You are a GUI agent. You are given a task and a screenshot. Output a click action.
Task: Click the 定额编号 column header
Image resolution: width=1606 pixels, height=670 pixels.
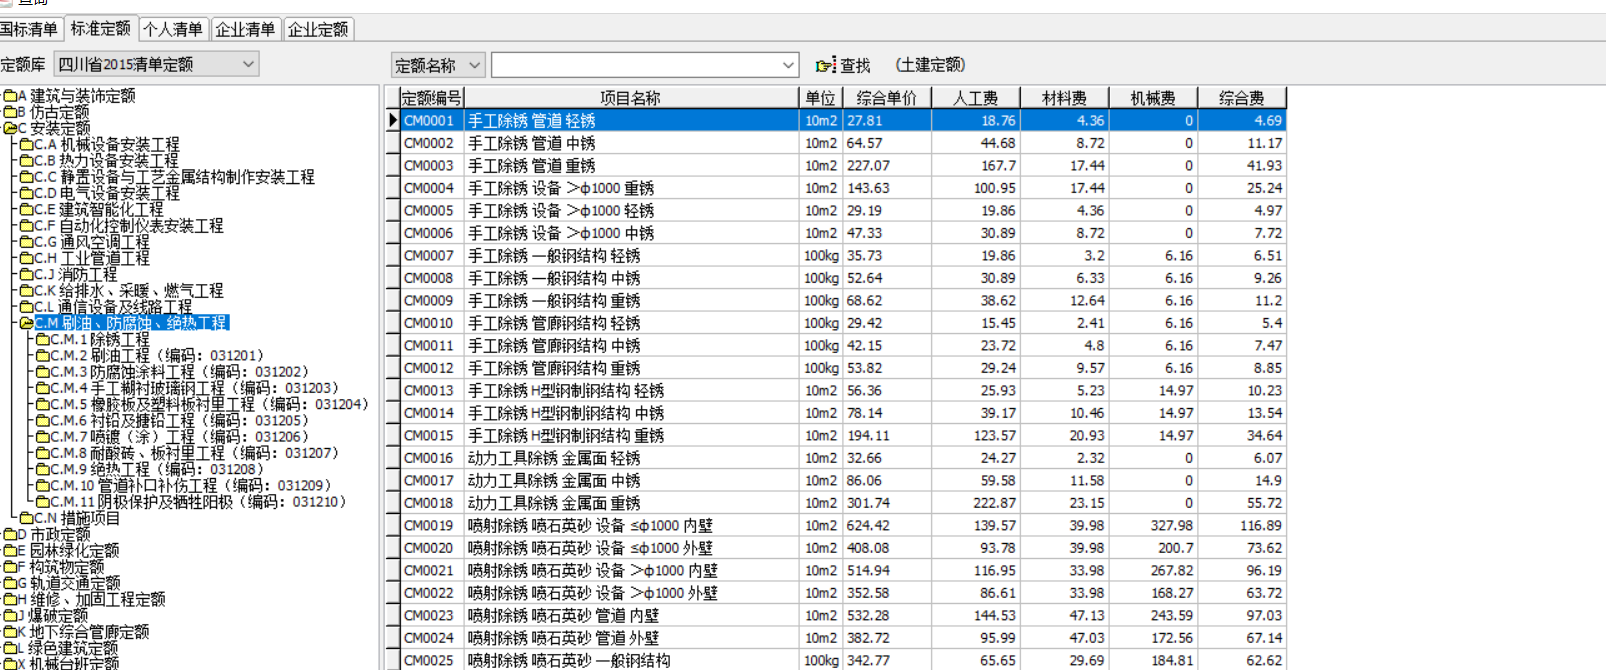tap(431, 98)
